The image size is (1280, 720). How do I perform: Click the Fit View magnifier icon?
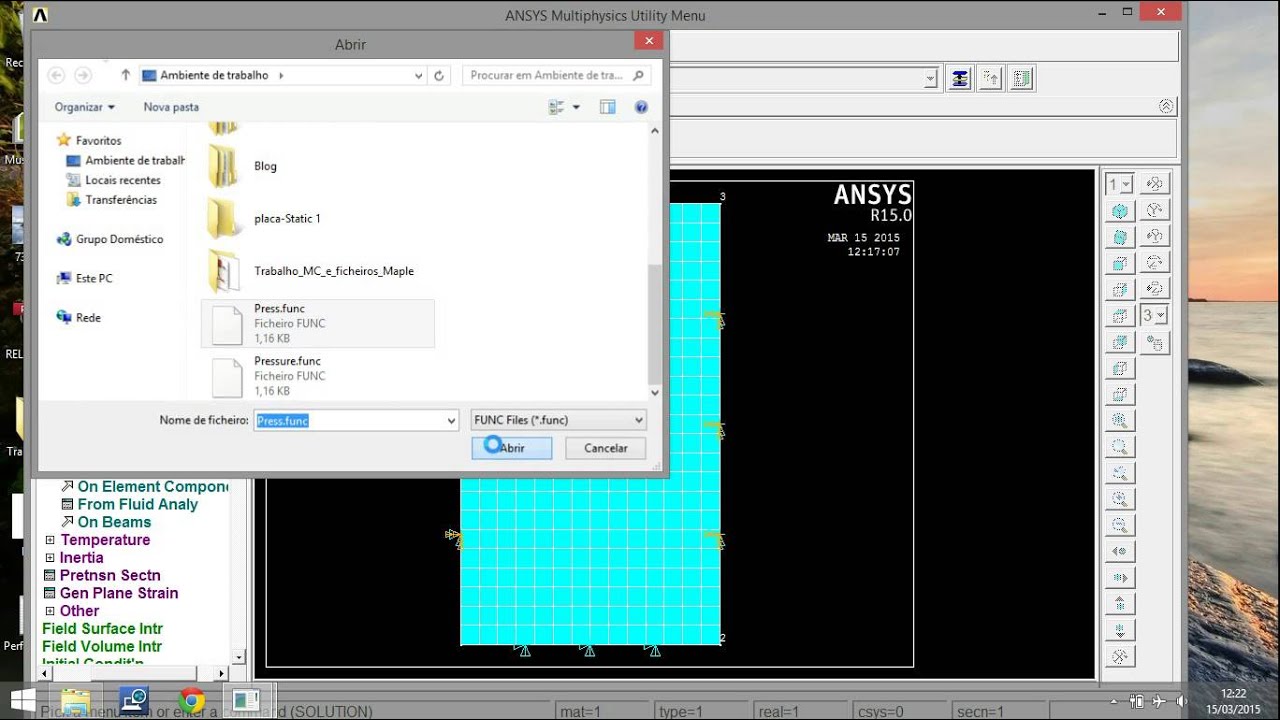[x=1120, y=420]
